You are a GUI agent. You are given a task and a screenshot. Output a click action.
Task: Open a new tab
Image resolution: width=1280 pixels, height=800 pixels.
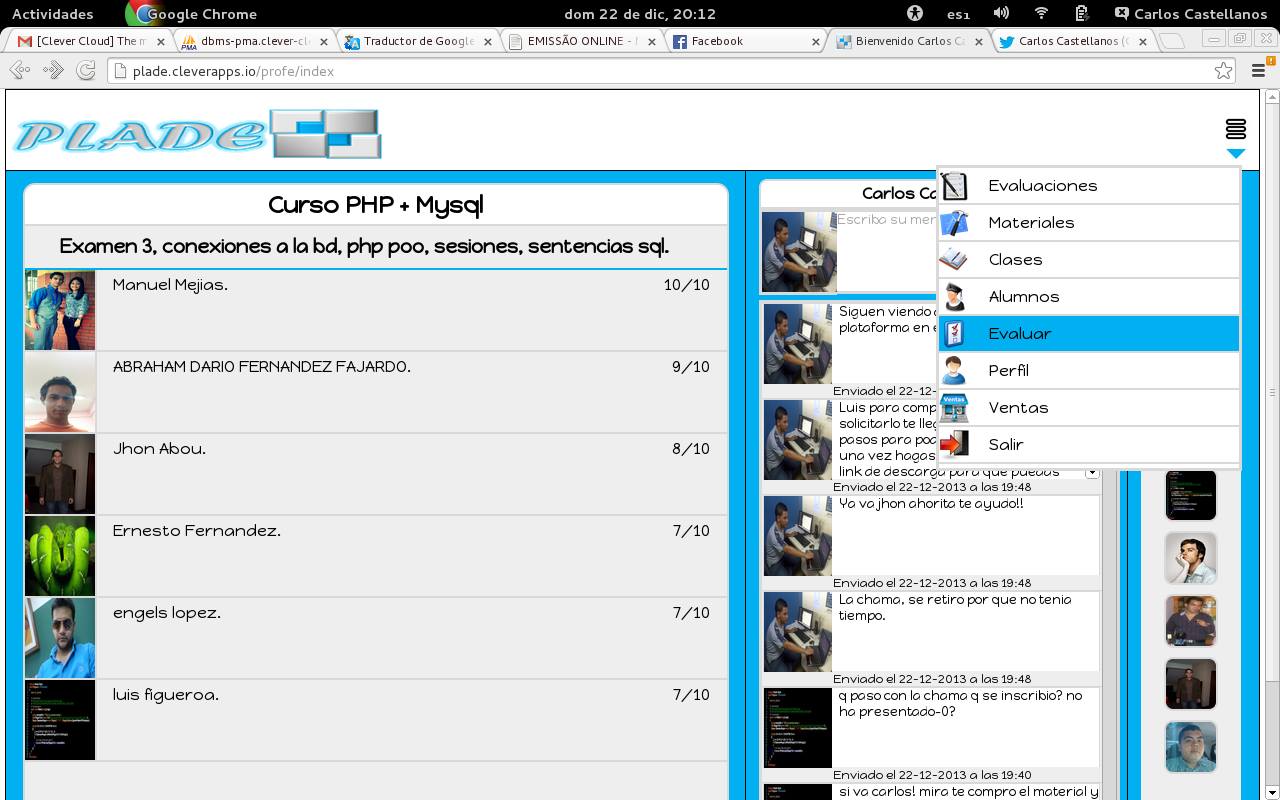[1174, 41]
